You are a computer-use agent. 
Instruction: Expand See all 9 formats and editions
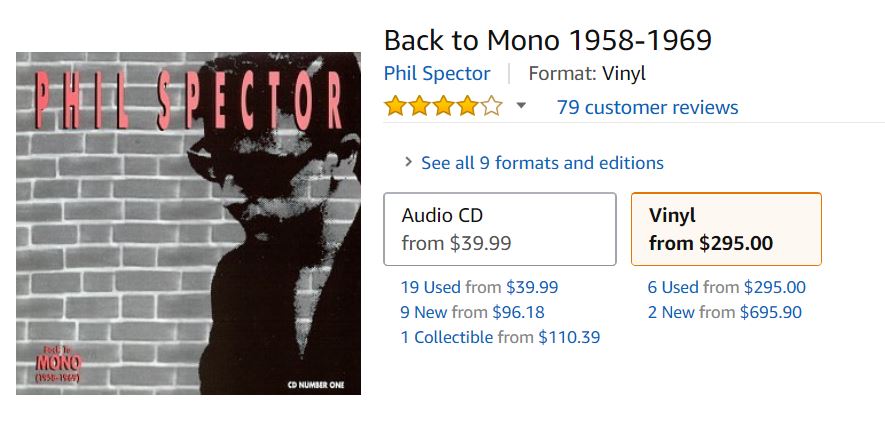tap(542, 162)
